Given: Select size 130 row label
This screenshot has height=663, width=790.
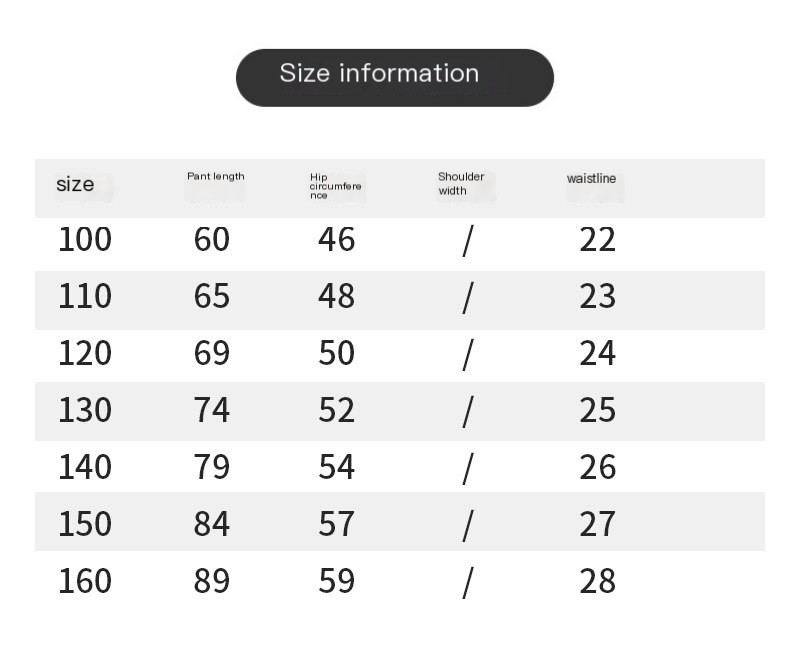Looking at the screenshot, I should coord(85,410).
